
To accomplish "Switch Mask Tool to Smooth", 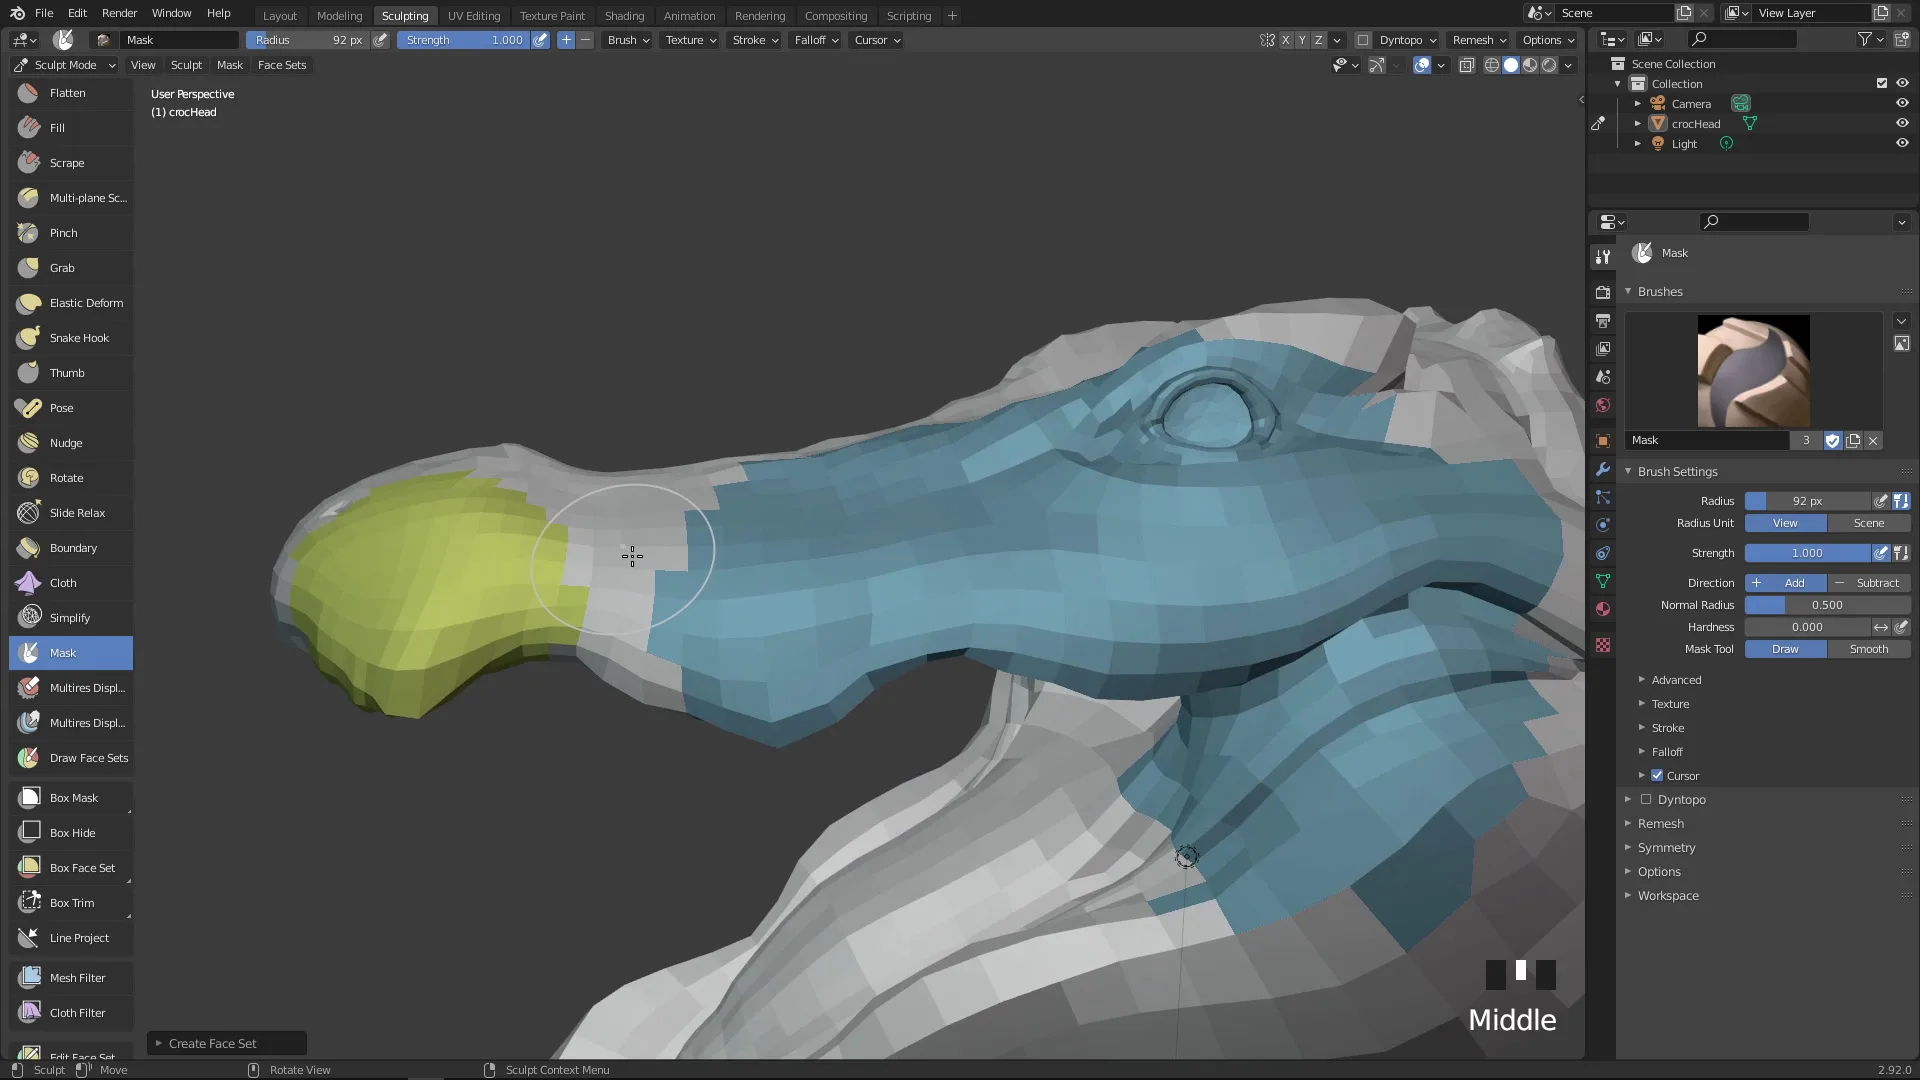I will coord(1868,649).
